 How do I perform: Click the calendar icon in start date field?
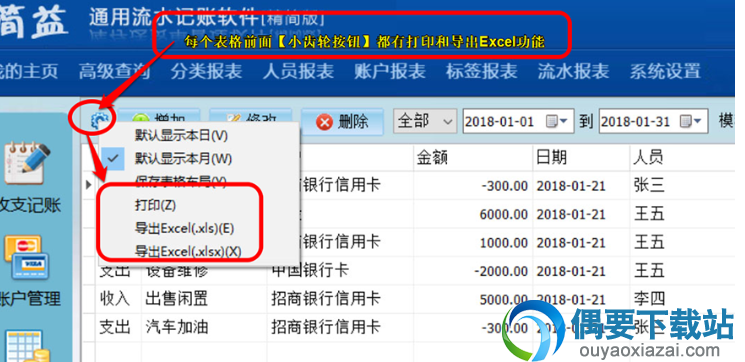tap(551, 121)
